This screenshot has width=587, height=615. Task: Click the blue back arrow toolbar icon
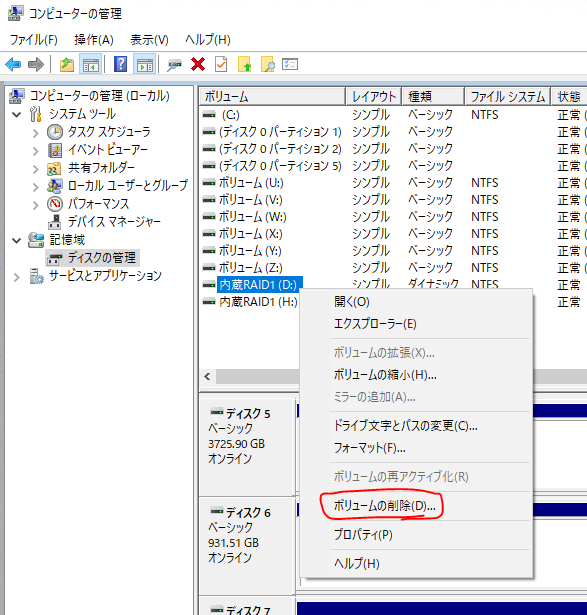point(13,64)
